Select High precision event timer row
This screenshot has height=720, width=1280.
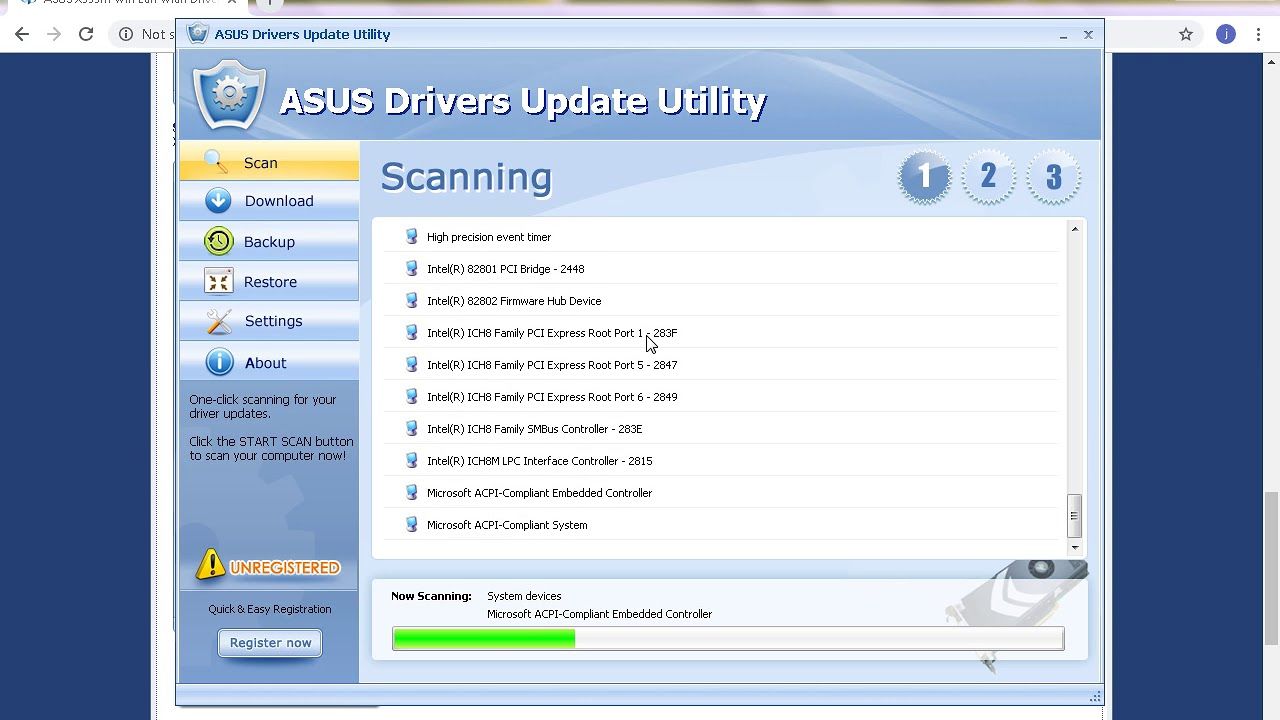[x=720, y=237]
